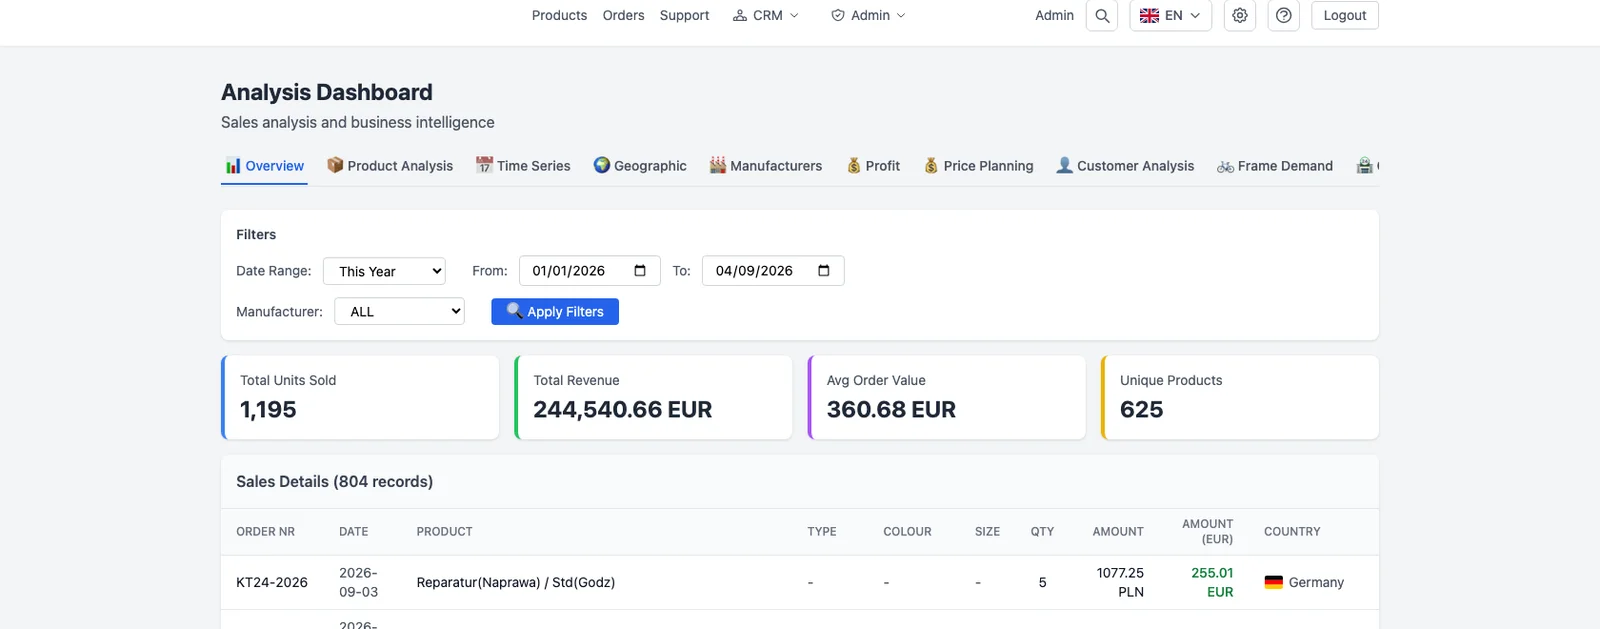Click the Germany flag in KT24-2026 row
The width and height of the screenshot is (1600, 629).
click(1273, 582)
